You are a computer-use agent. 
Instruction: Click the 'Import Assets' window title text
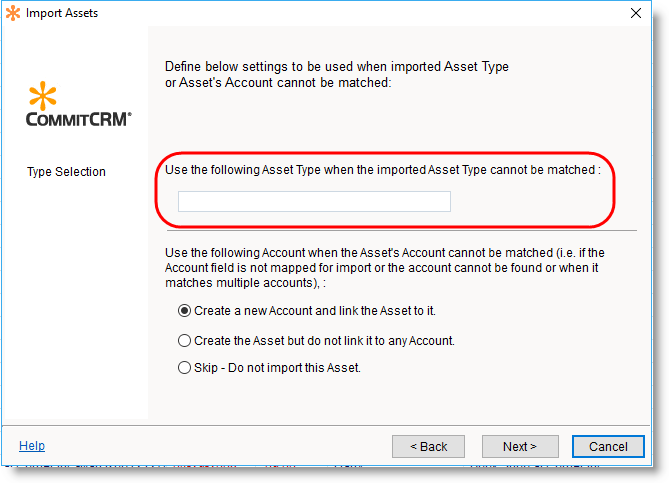click(x=62, y=13)
